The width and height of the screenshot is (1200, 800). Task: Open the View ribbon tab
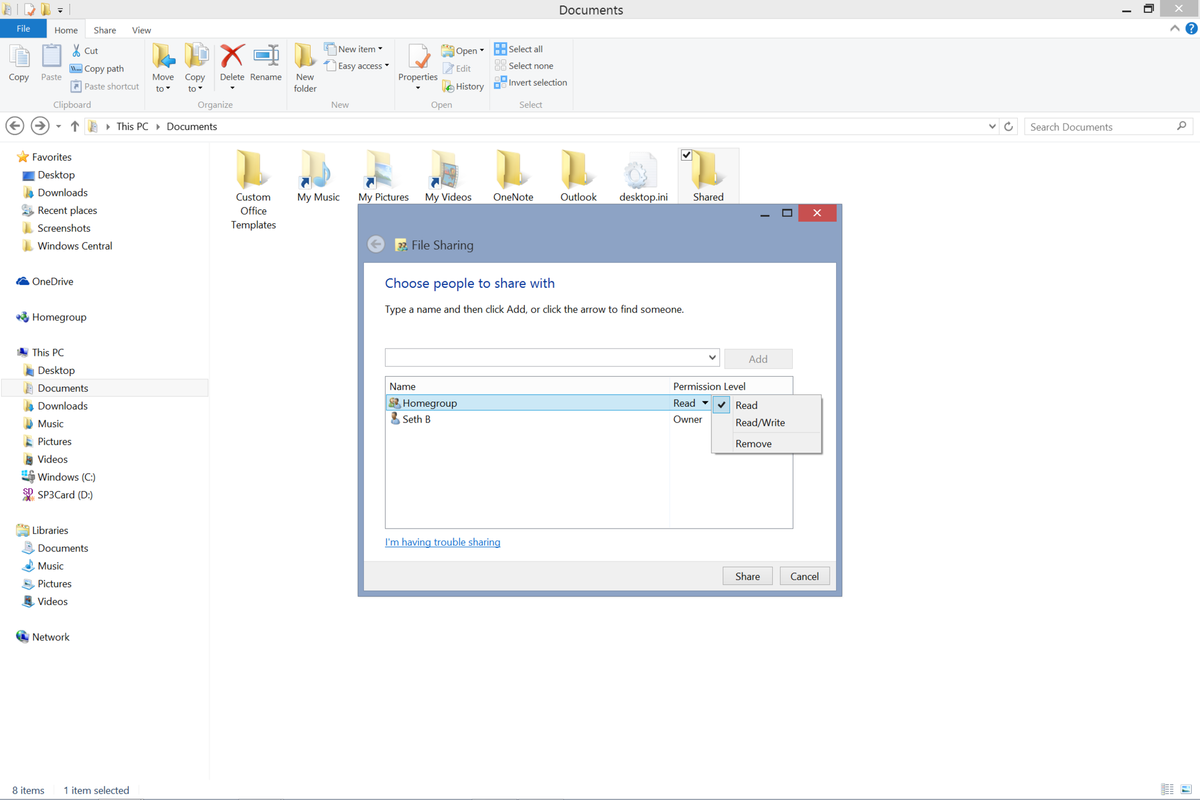point(141,29)
